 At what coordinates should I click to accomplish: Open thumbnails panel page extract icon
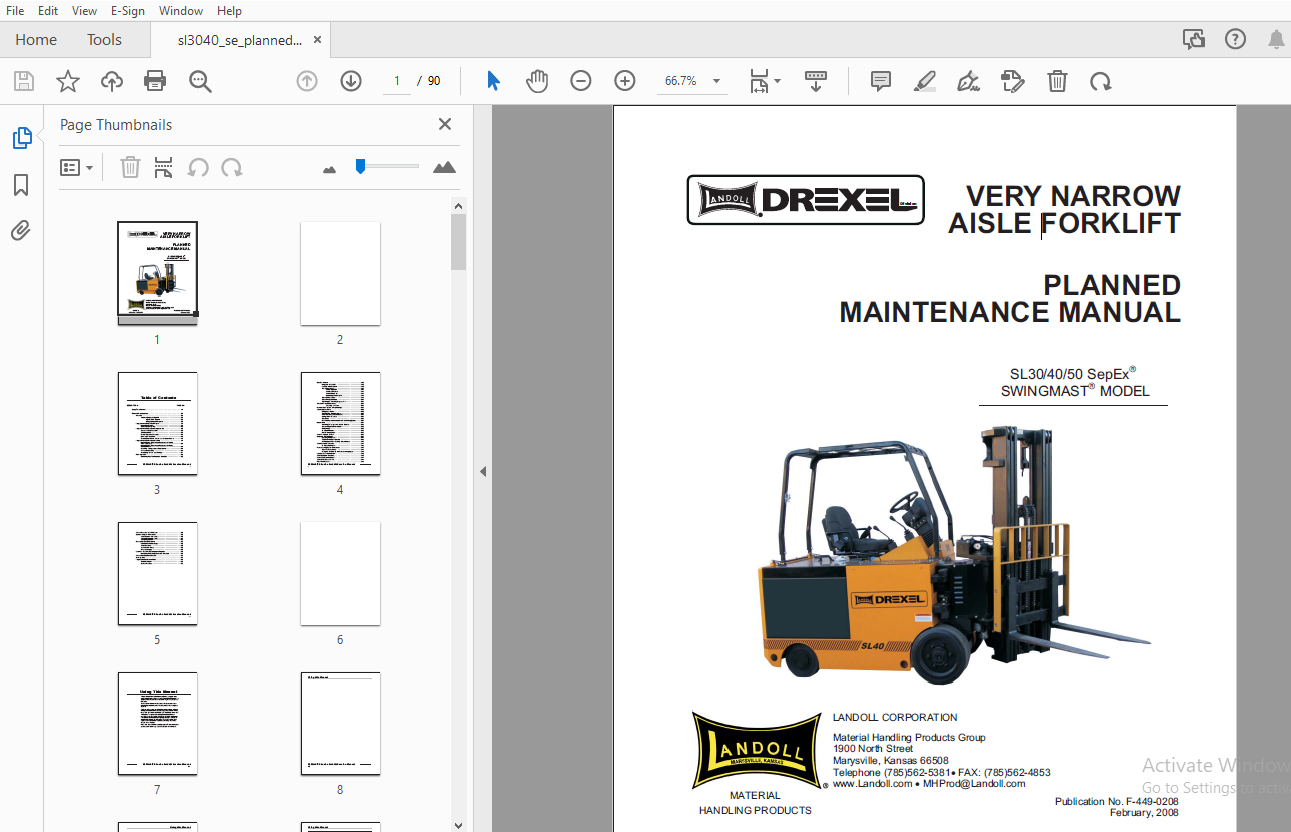(164, 167)
